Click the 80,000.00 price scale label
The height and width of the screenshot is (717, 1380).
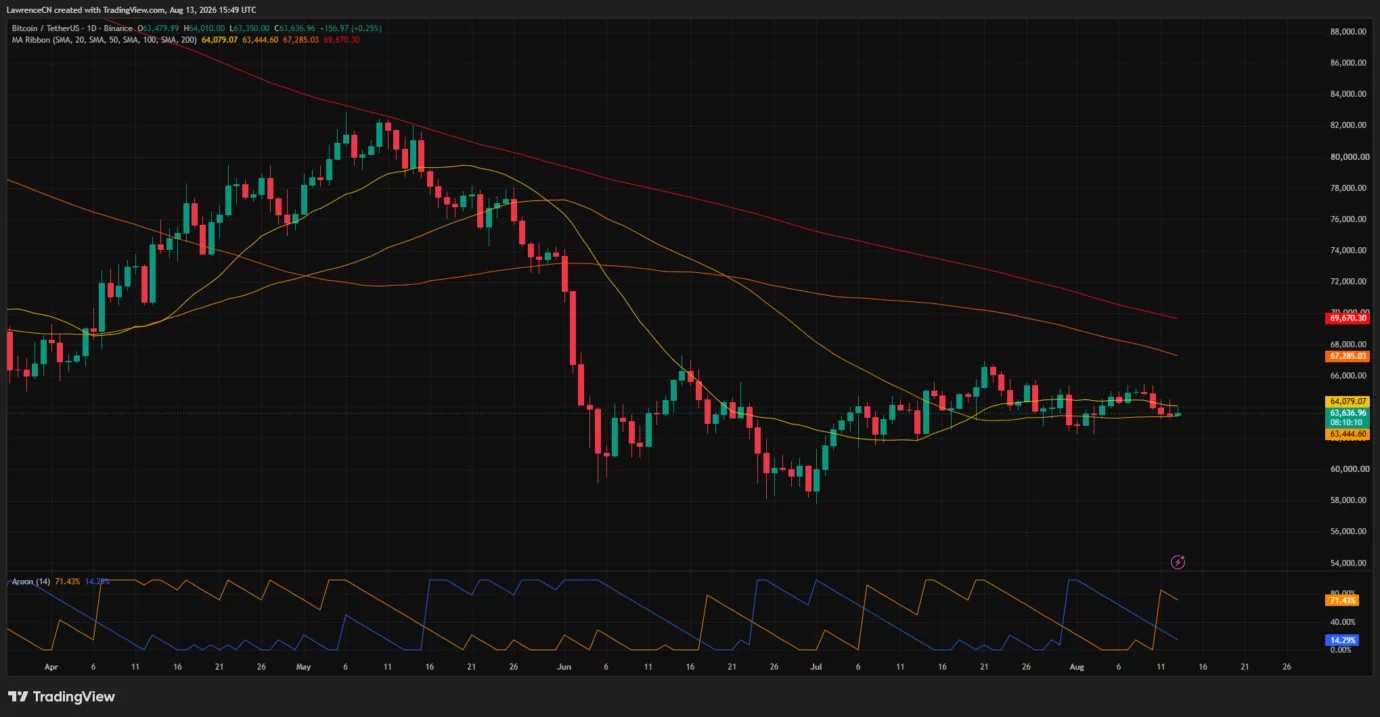1348,157
